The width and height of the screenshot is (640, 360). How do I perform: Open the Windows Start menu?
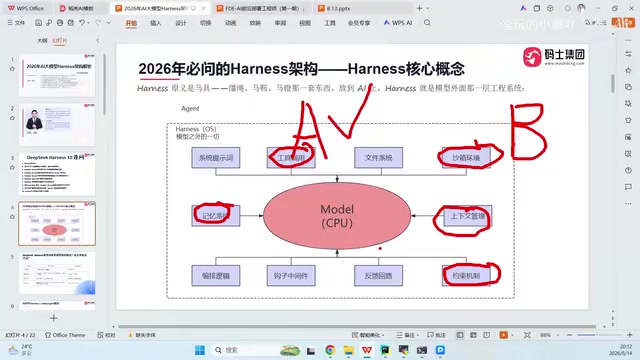coord(200,350)
